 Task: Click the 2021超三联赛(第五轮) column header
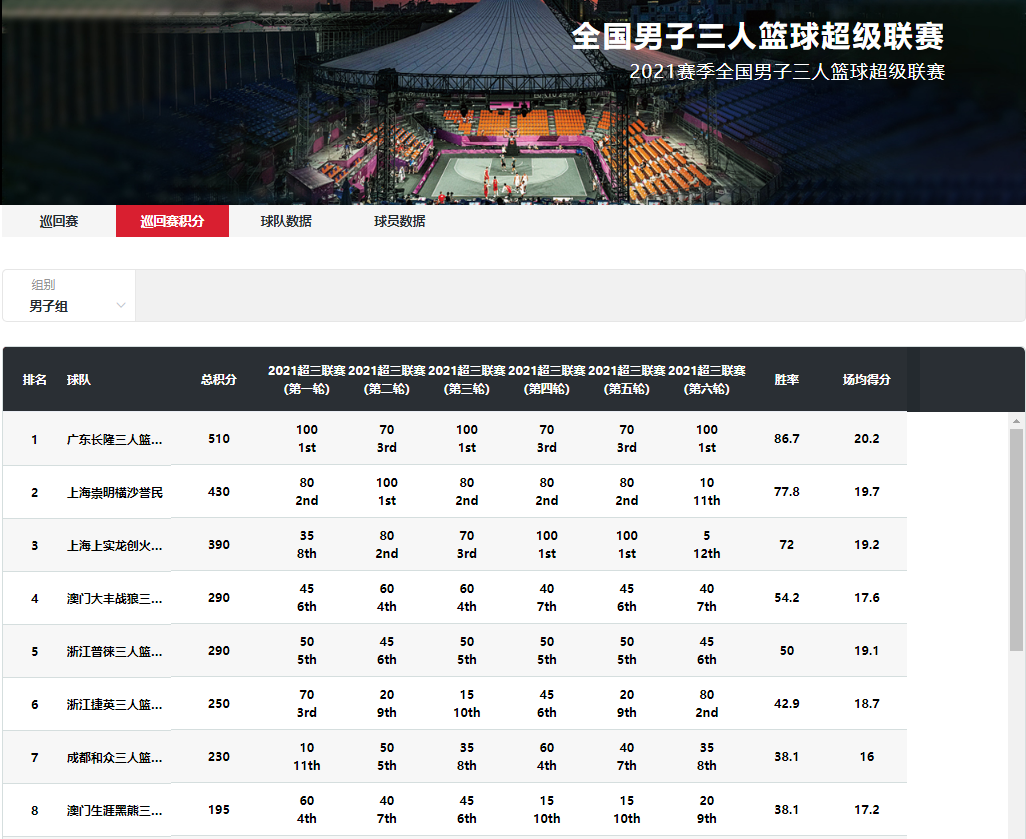pos(627,380)
